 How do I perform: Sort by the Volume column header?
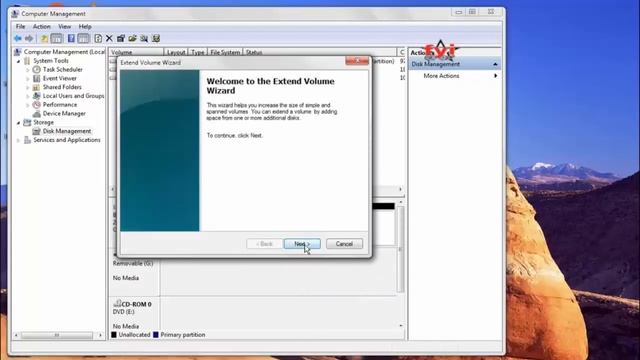click(136, 52)
